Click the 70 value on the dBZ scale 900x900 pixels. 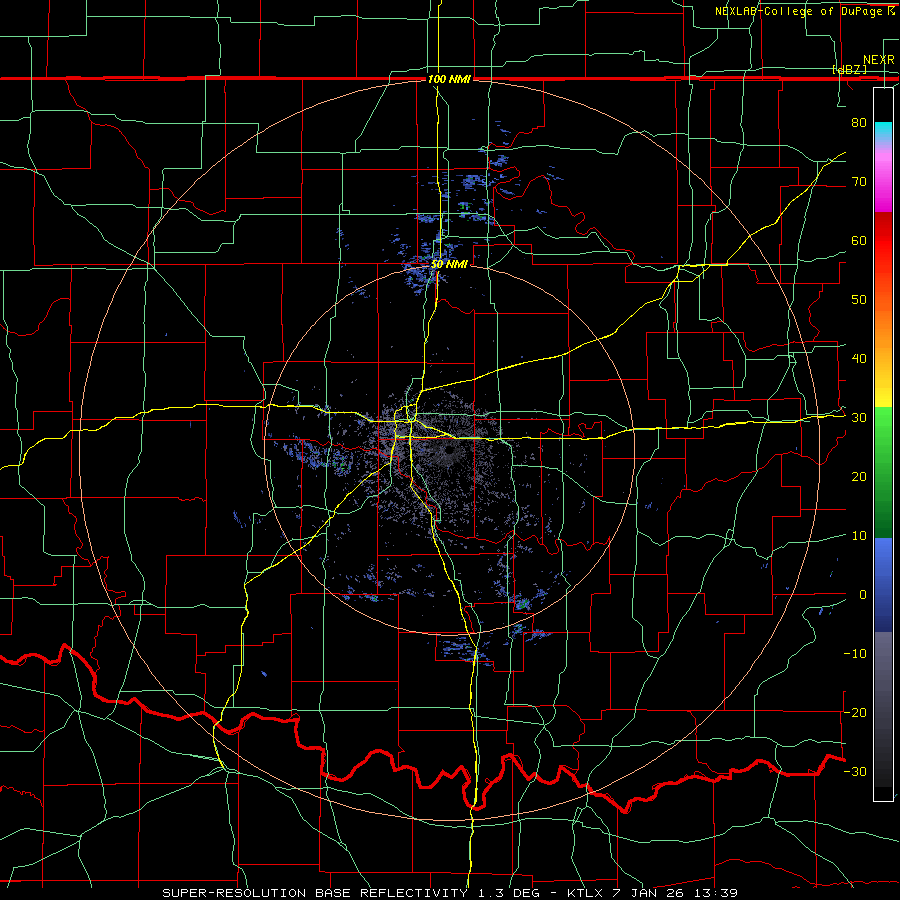[859, 181]
